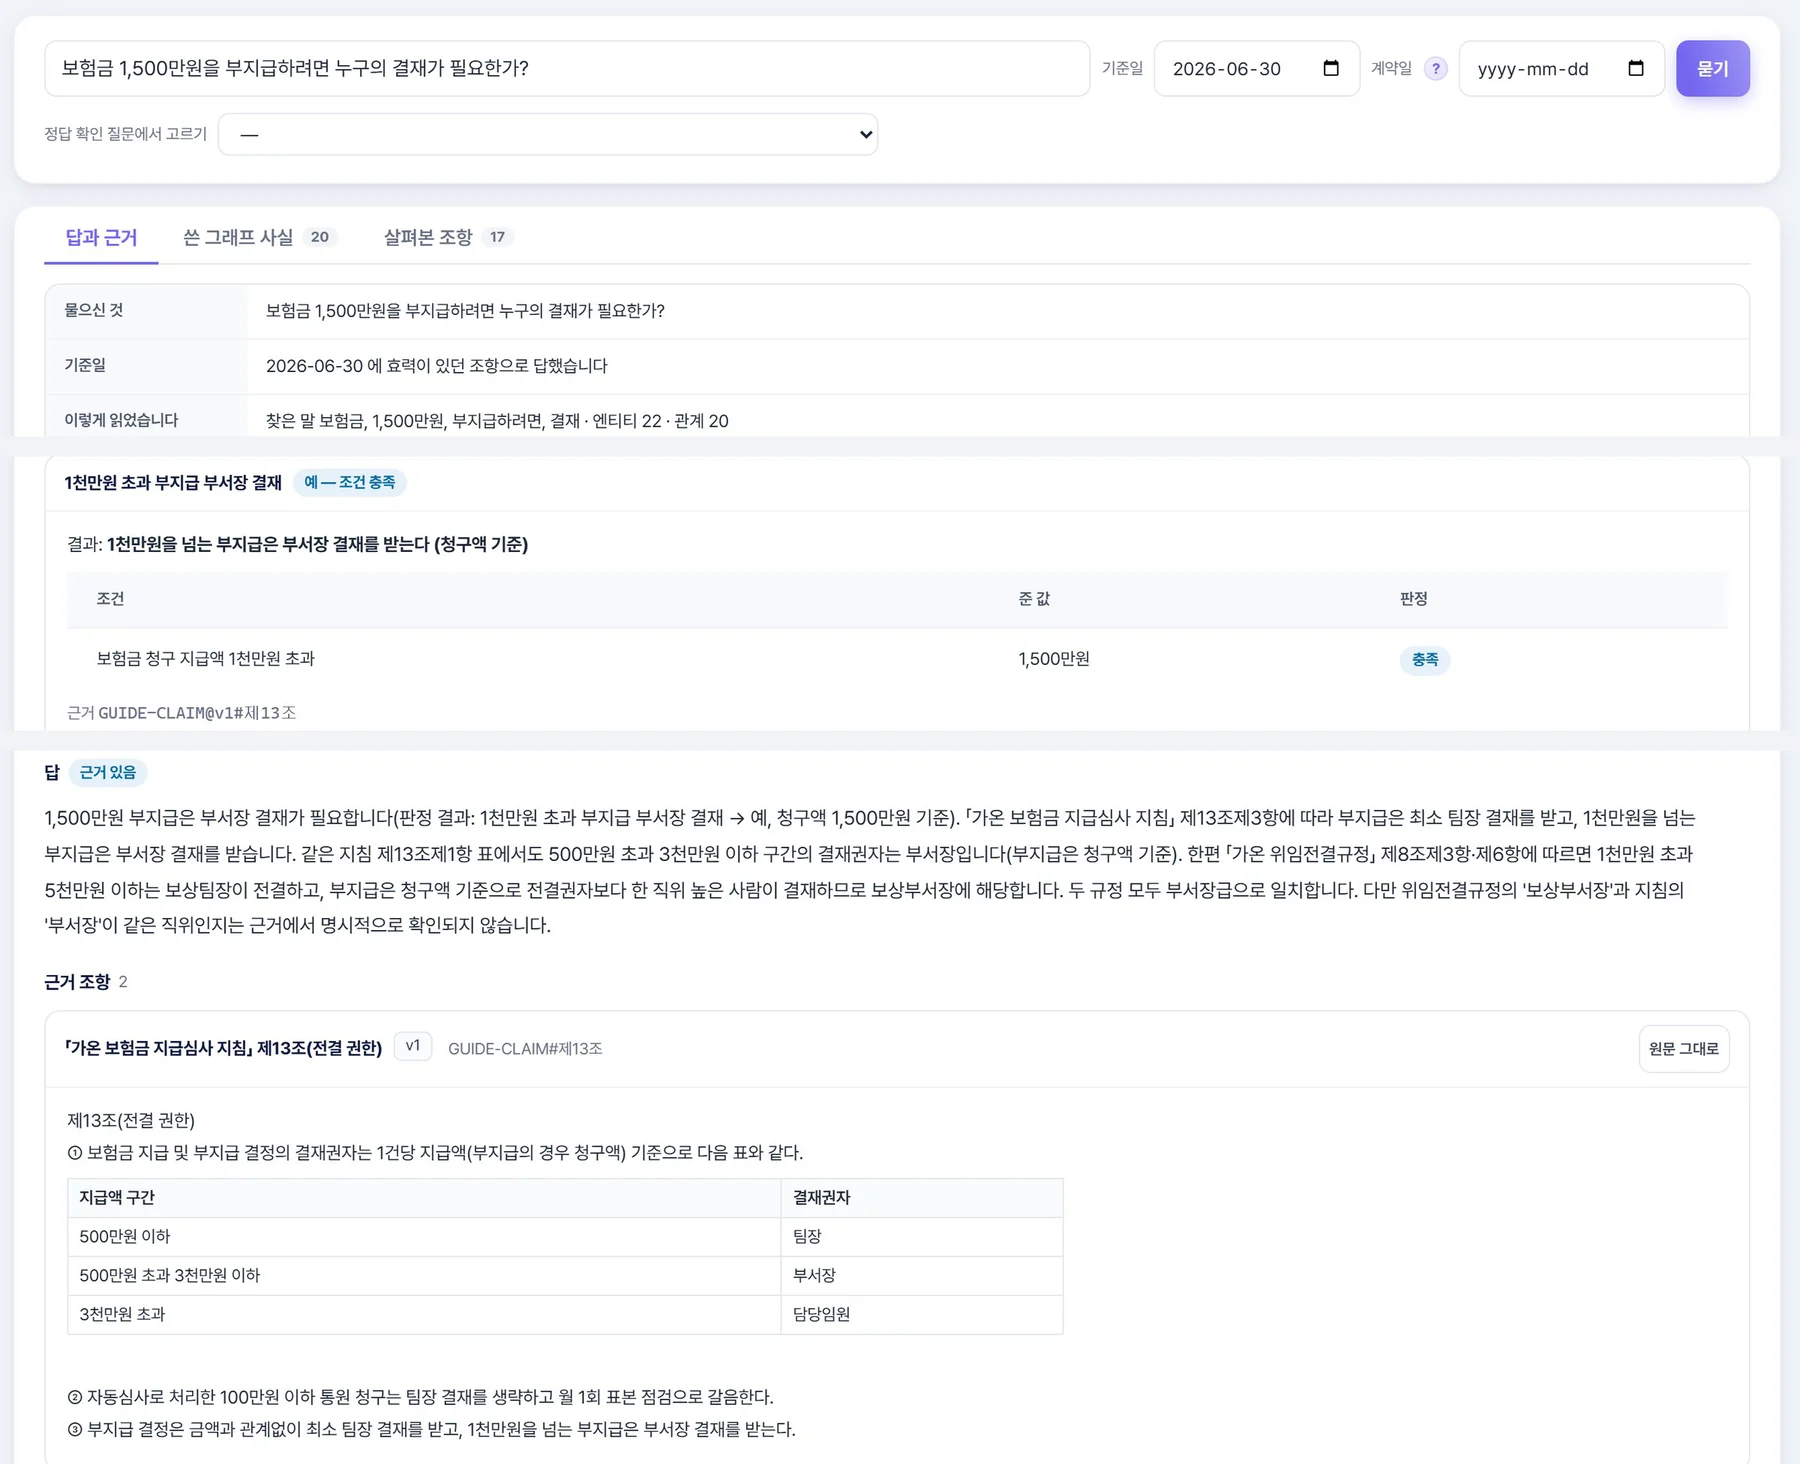Click the 보험금 청구 지급액 1천만원 초과 condition

pos(205,659)
